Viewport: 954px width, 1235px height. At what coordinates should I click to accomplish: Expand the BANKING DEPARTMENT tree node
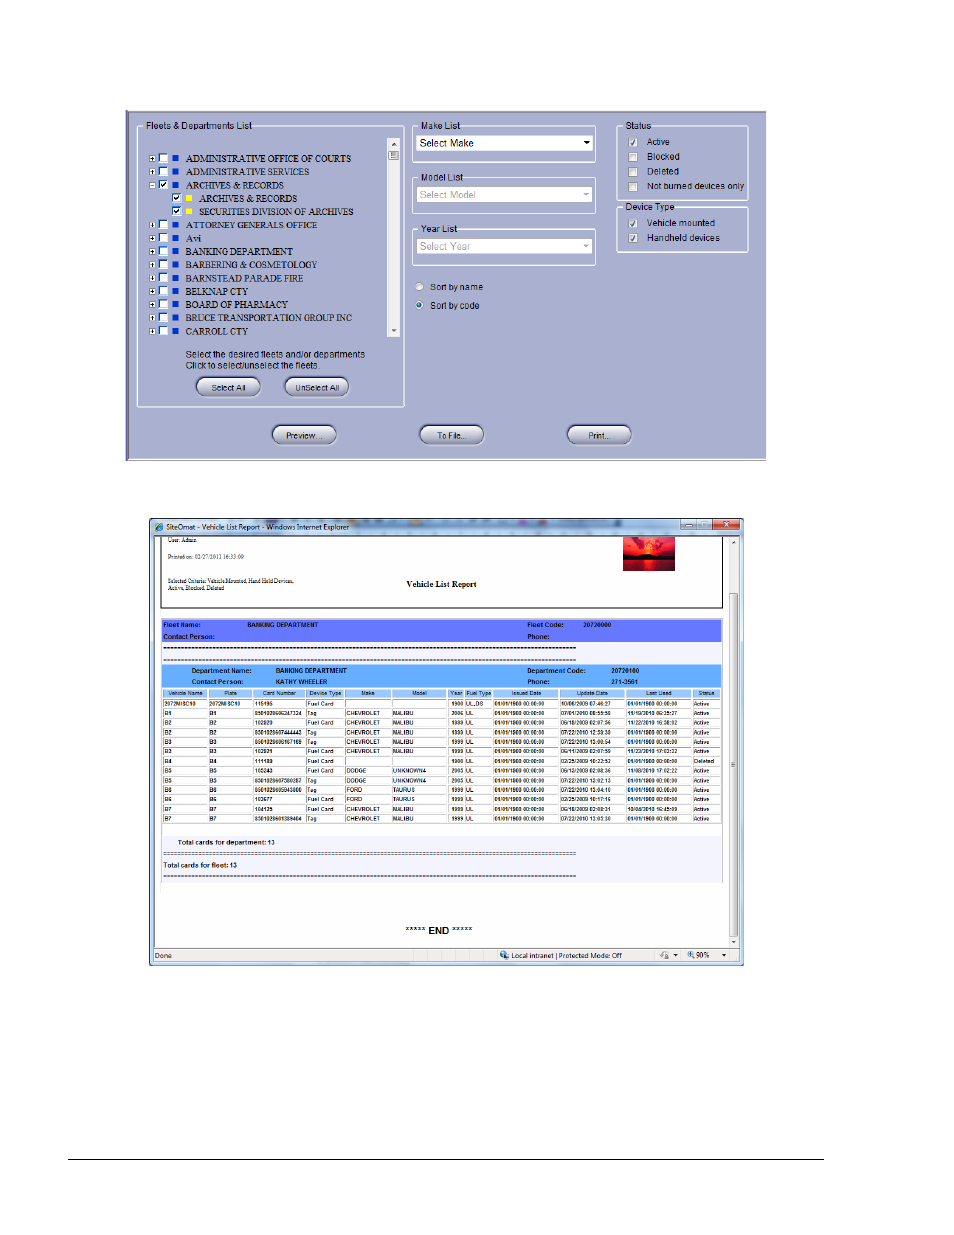coord(152,252)
